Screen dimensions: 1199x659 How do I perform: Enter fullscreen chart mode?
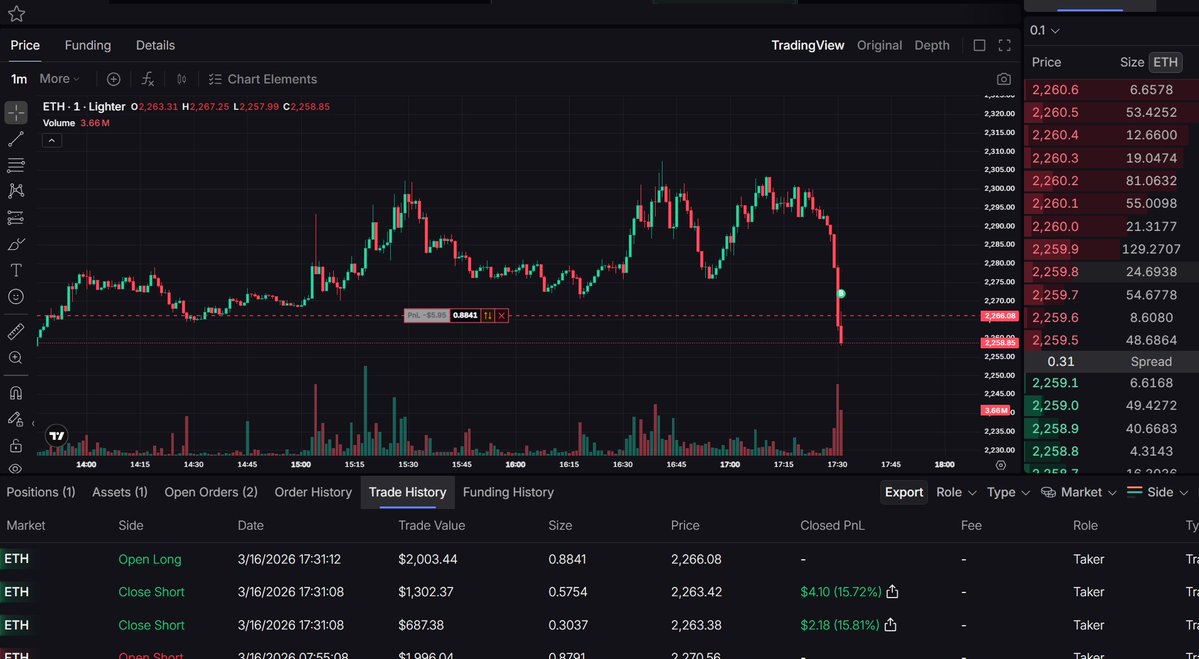click(x=1005, y=45)
